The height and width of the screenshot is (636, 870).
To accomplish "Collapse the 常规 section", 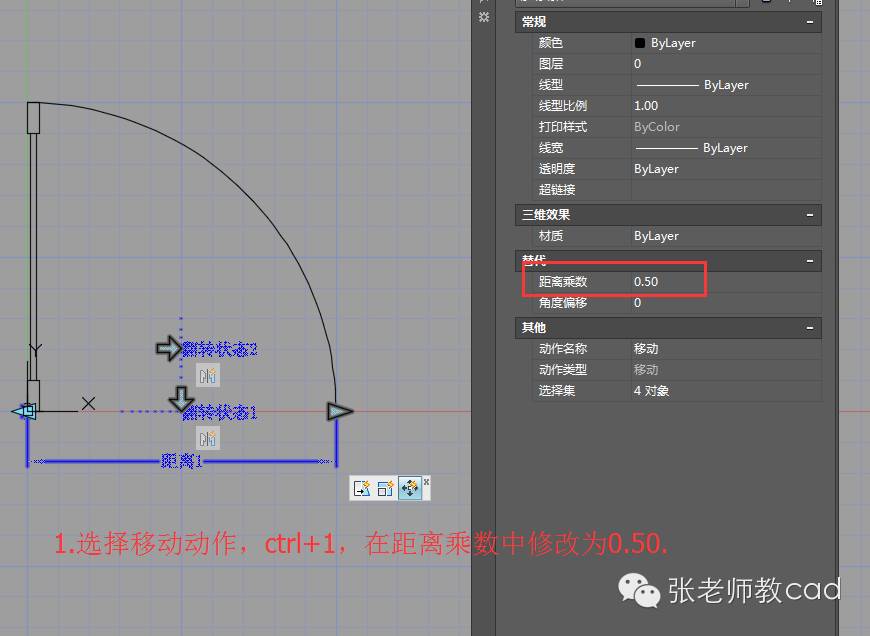I will point(810,22).
